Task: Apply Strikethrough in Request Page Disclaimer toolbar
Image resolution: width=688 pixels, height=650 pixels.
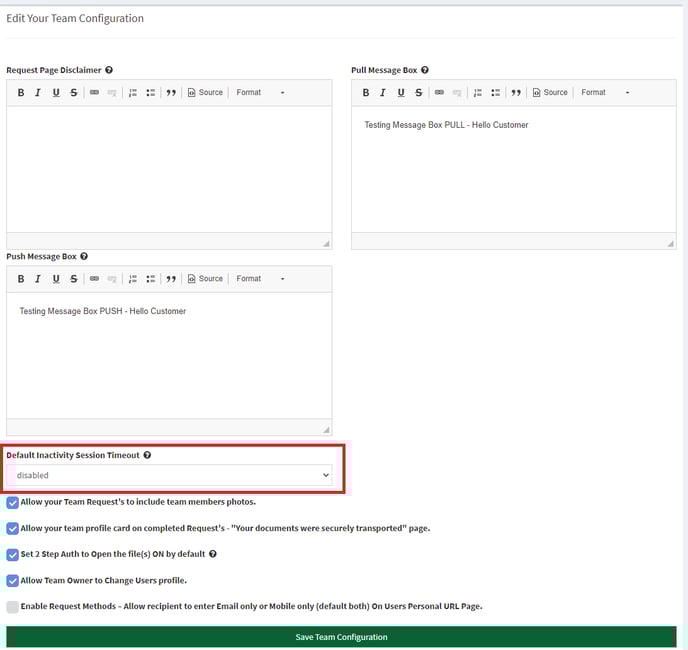Action: coord(74,93)
